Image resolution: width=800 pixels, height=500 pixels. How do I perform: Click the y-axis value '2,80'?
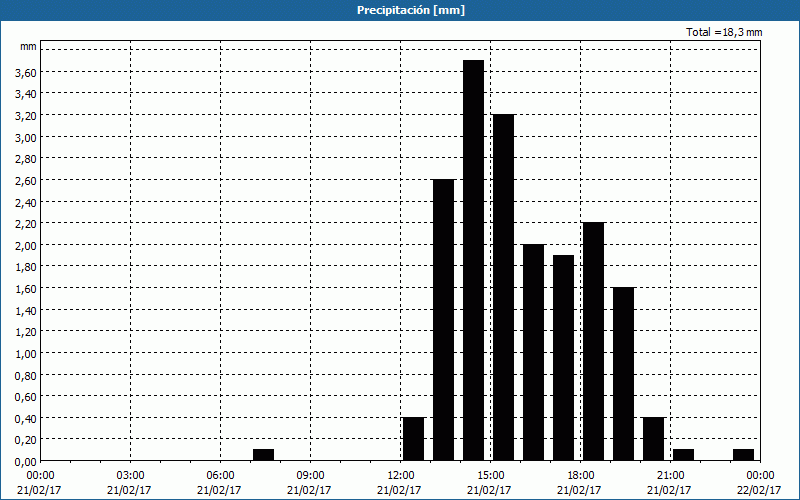(26, 159)
